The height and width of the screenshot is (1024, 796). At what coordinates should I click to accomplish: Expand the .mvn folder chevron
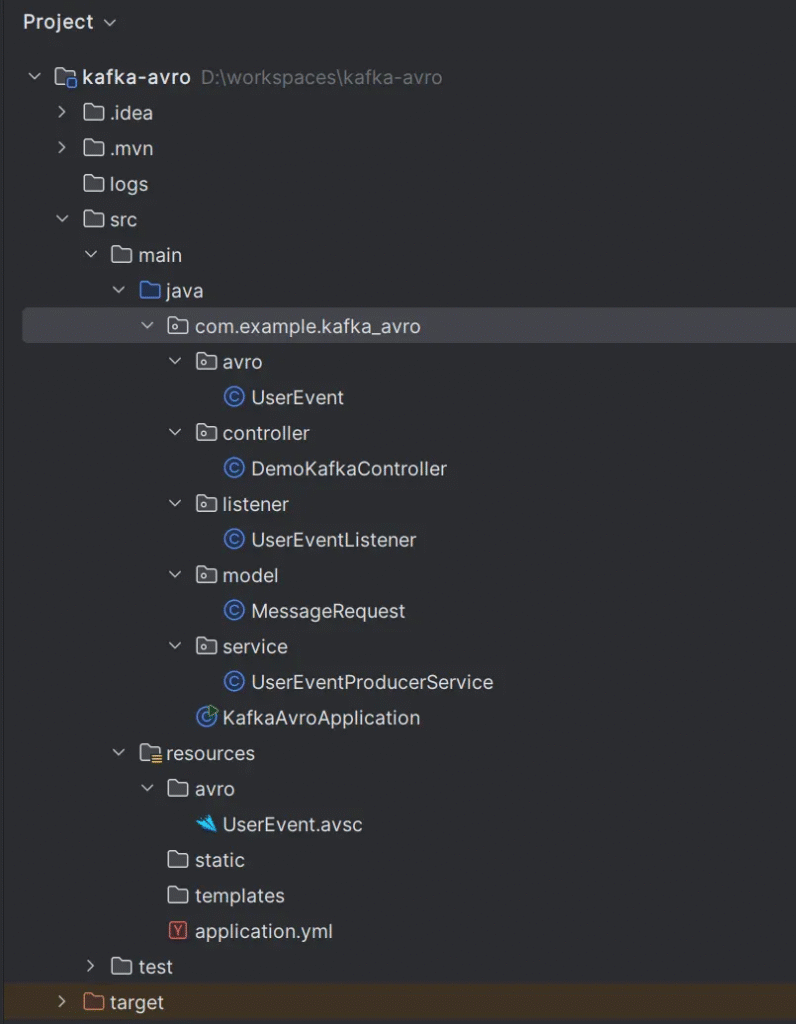(x=62, y=148)
